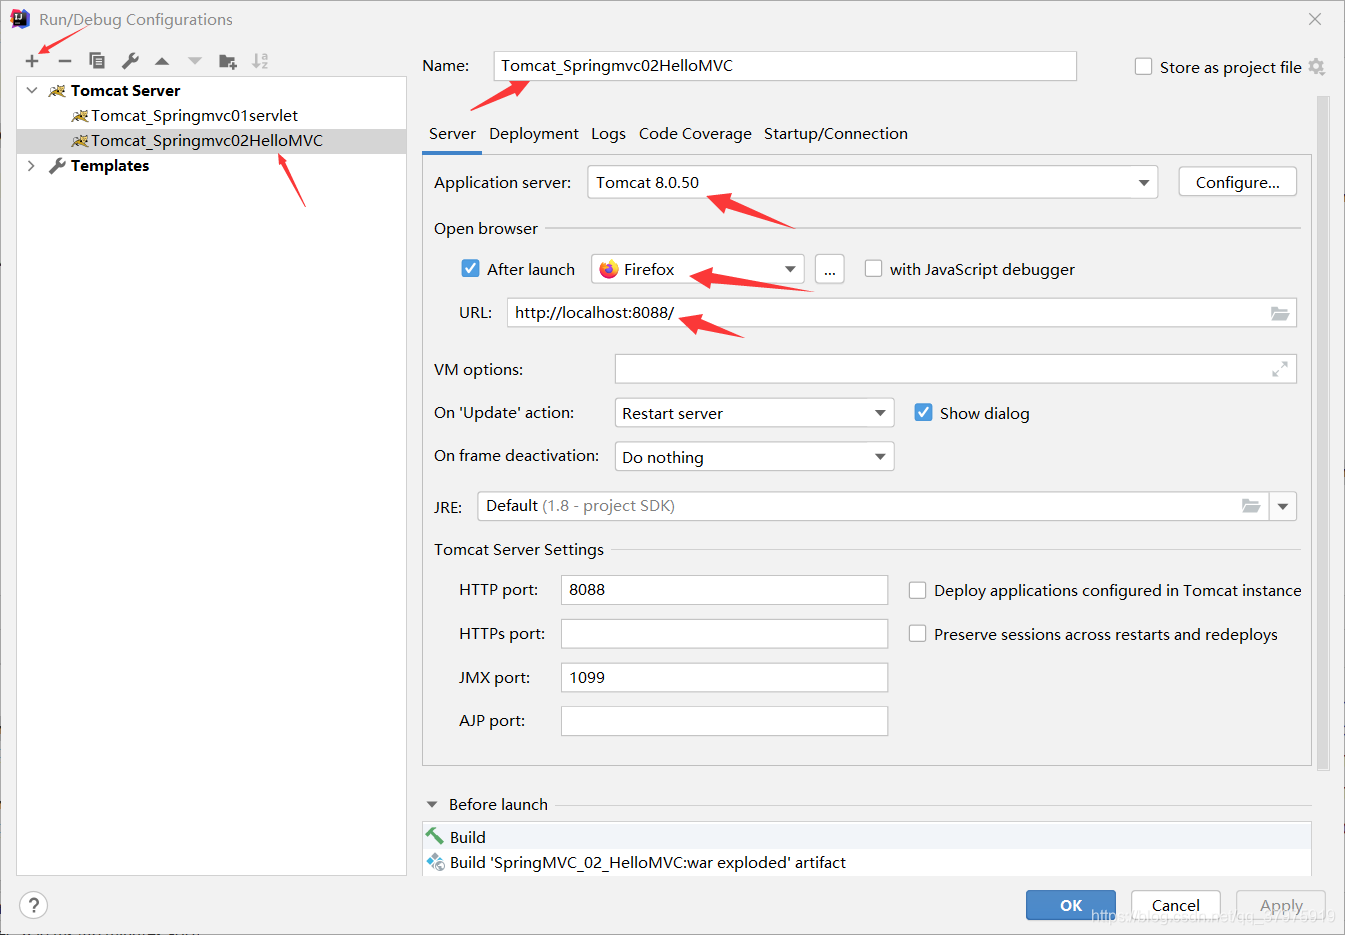Switch to Server tab
1345x935 pixels.
pos(452,134)
